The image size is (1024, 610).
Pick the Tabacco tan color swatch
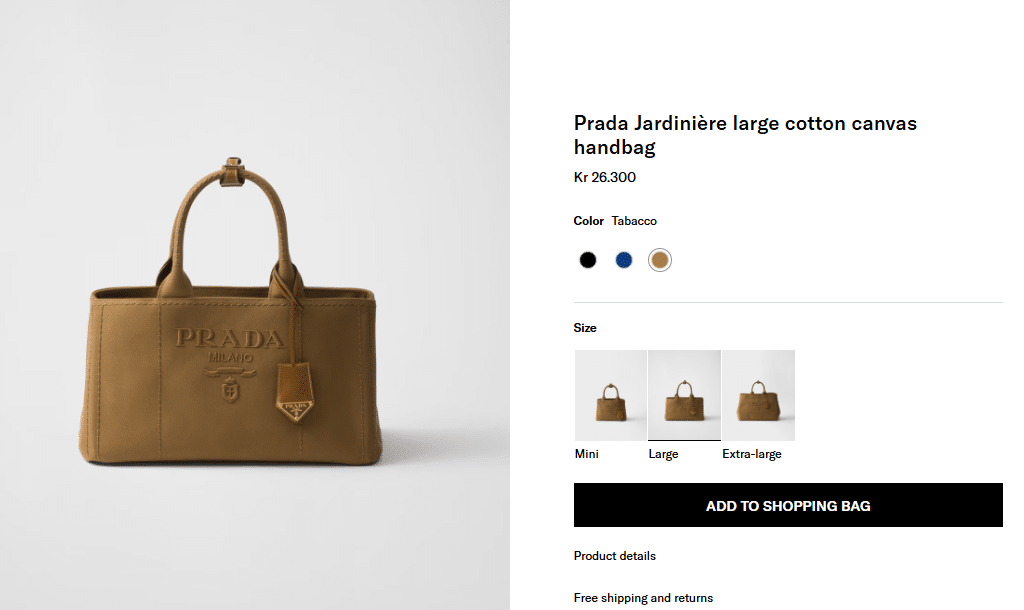(659, 260)
